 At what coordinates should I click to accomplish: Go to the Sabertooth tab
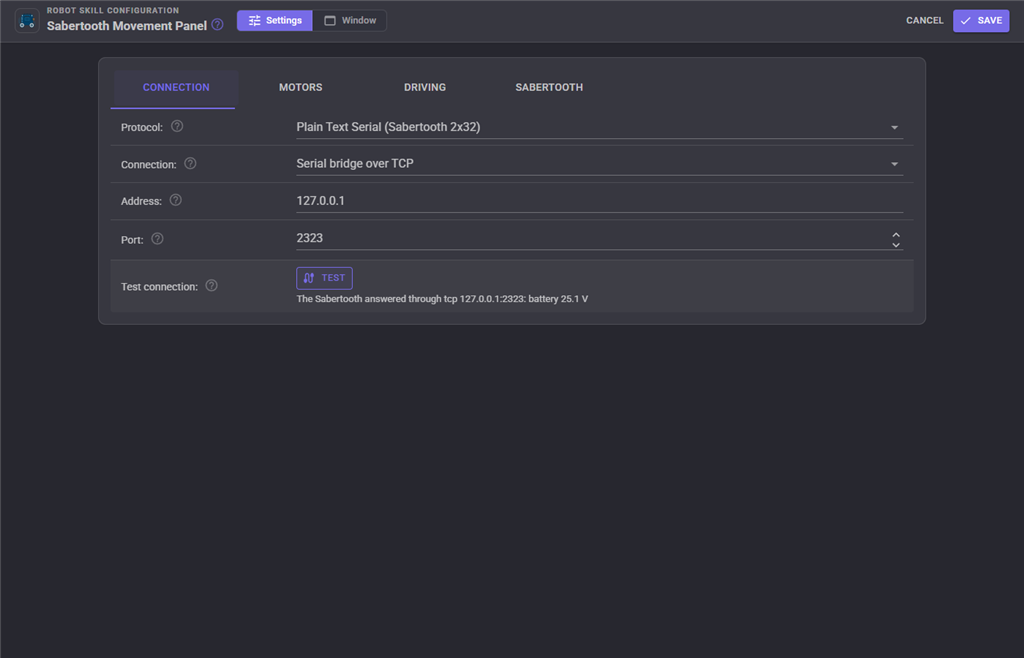coord(549,87)
